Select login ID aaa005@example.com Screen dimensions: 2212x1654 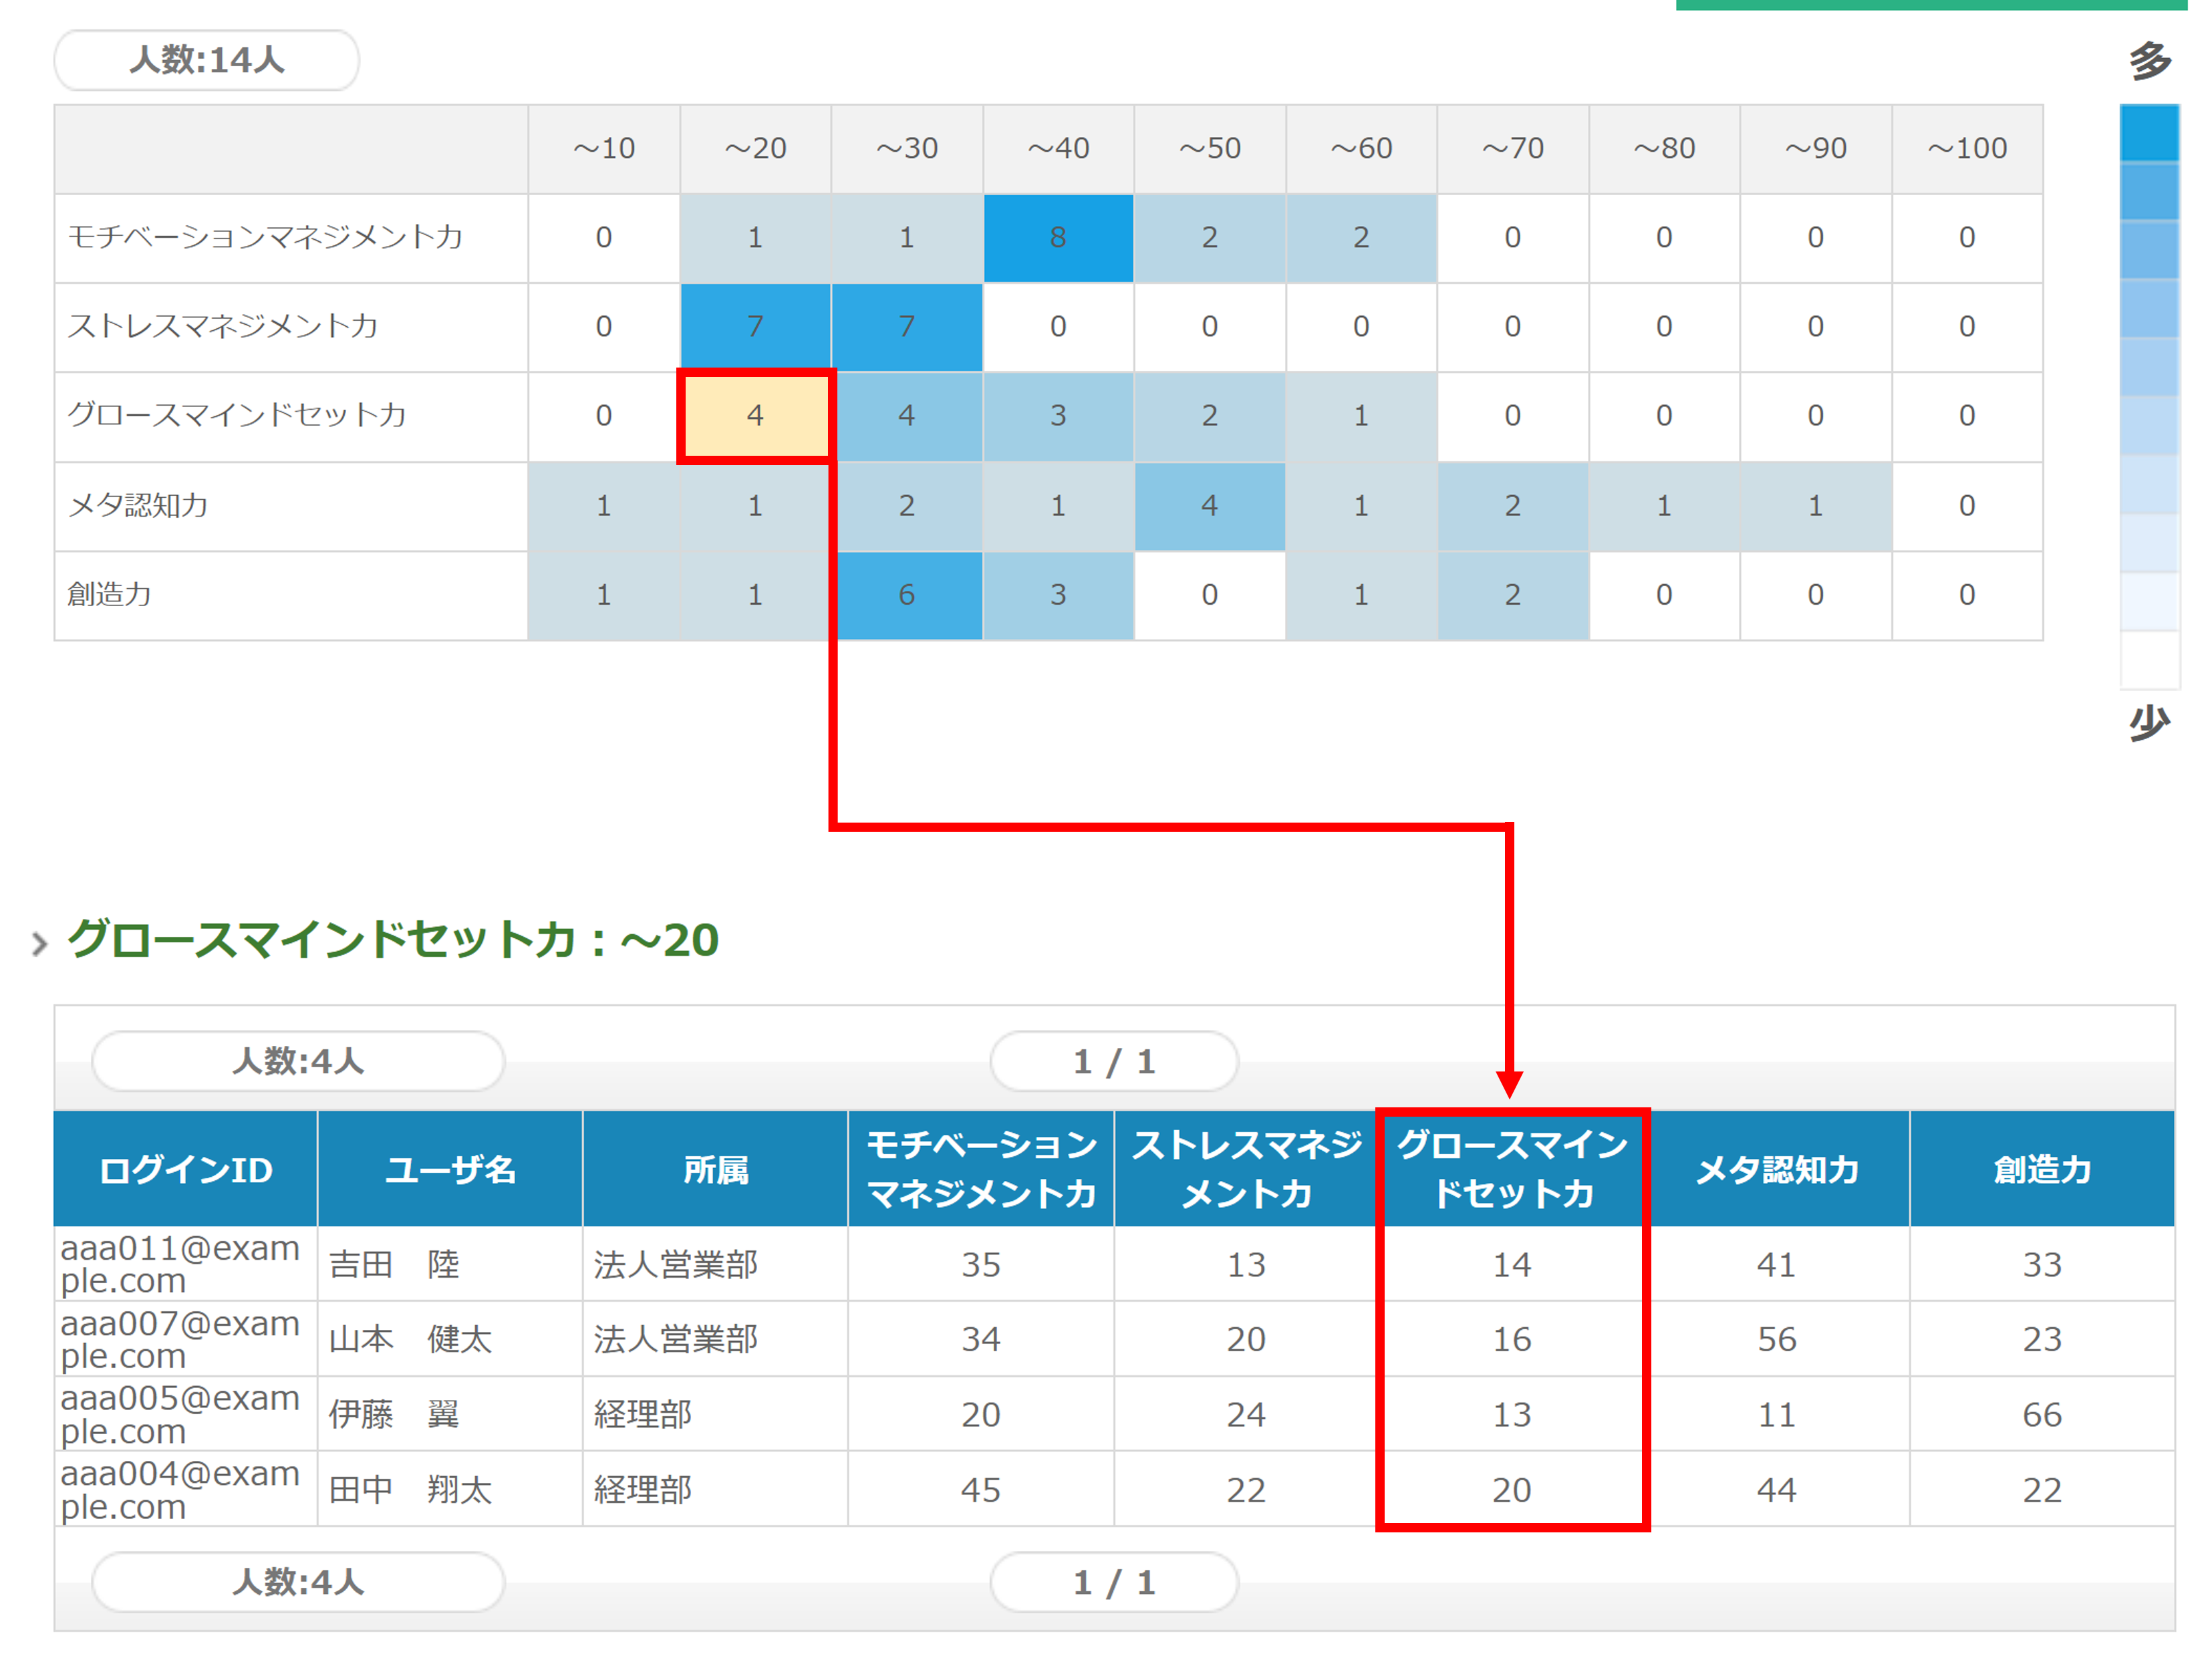pos(180,1415)
